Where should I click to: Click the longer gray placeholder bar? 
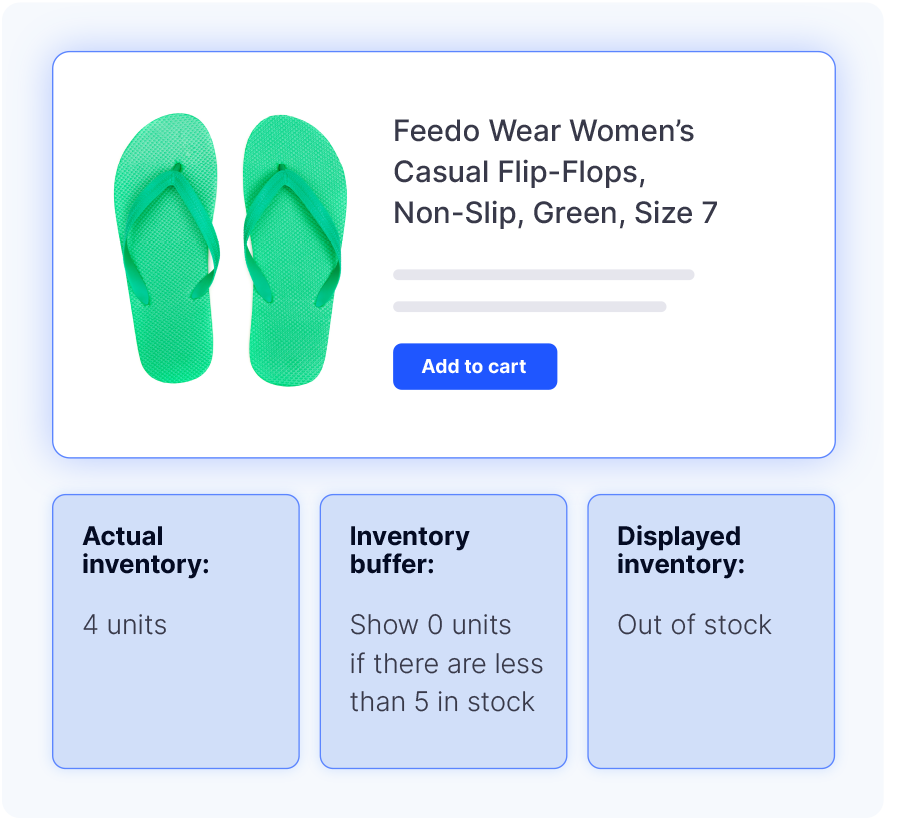(x=544, y=274)
